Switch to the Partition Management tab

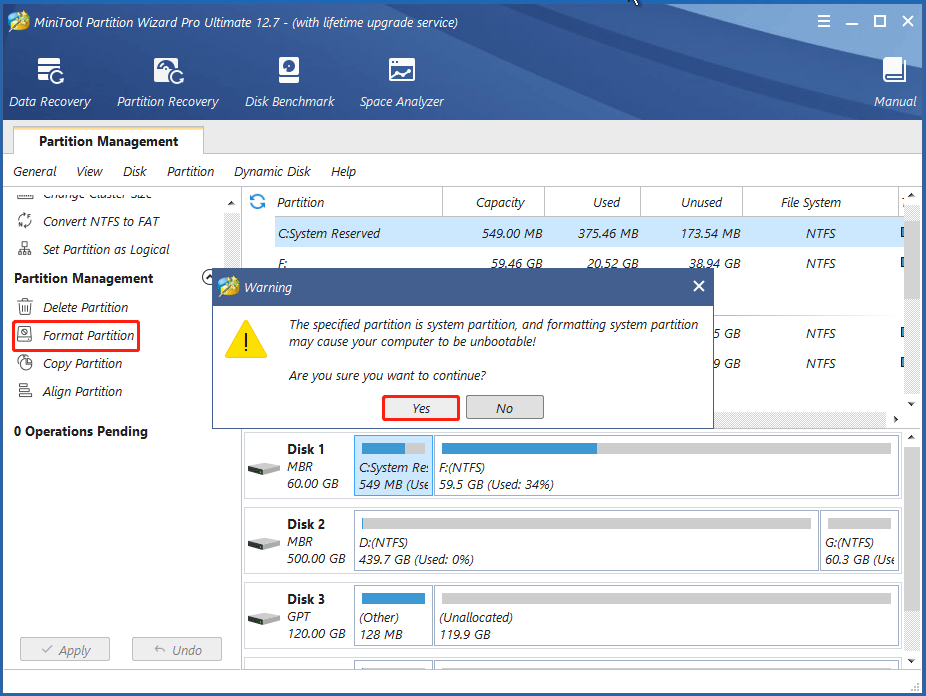click(109, 141)
